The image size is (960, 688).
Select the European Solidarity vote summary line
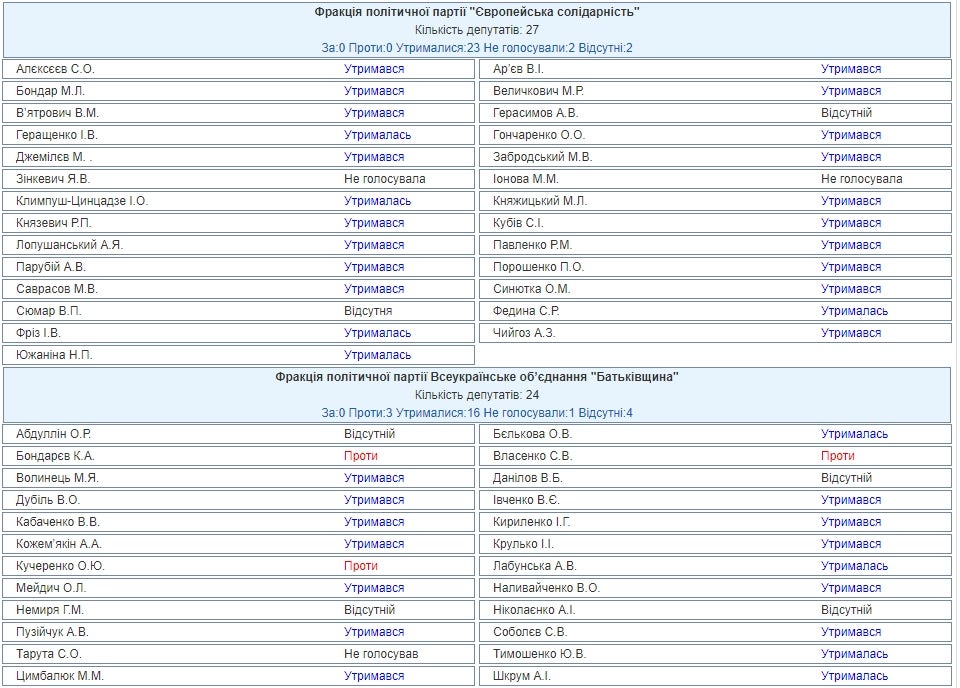coord(477,48)
